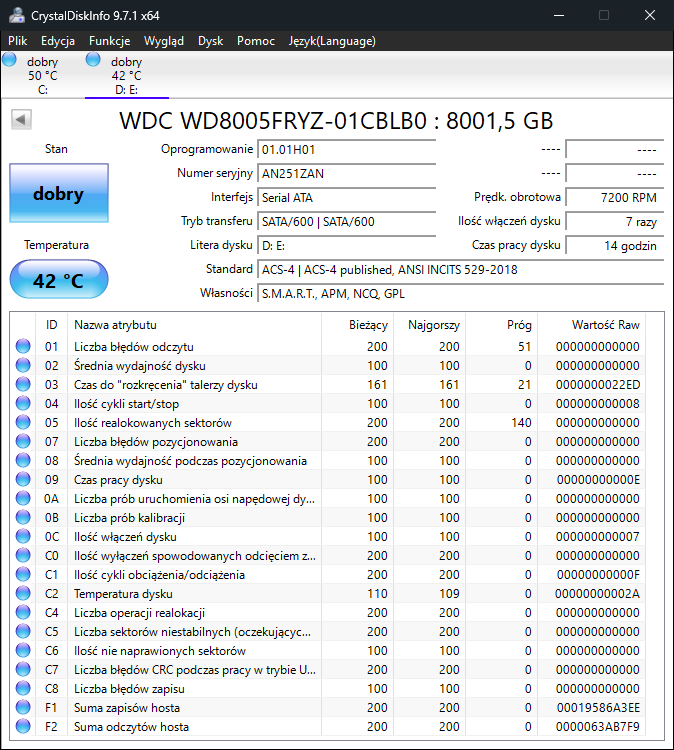Open the Edycja menu

[58, 41]
